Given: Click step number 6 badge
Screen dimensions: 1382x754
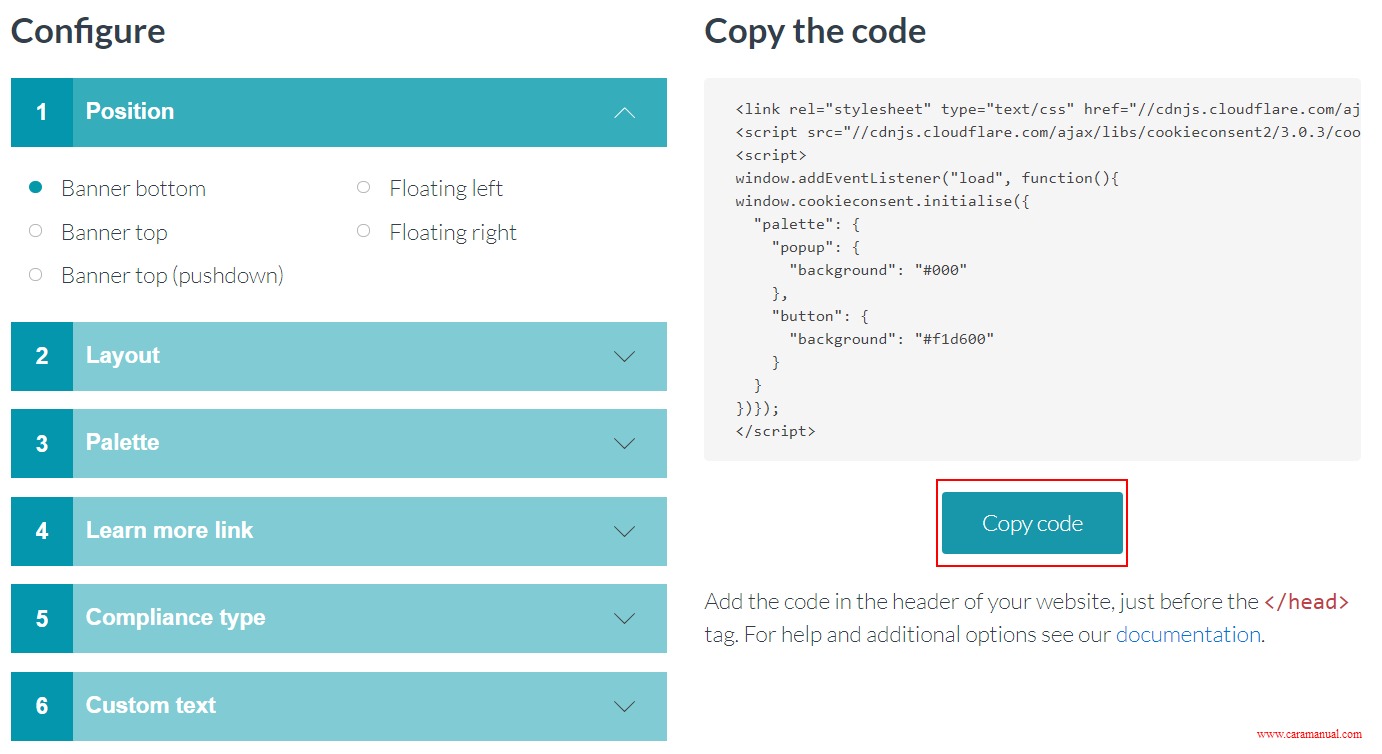Looking at the screenshot, I should pos(42,706).
